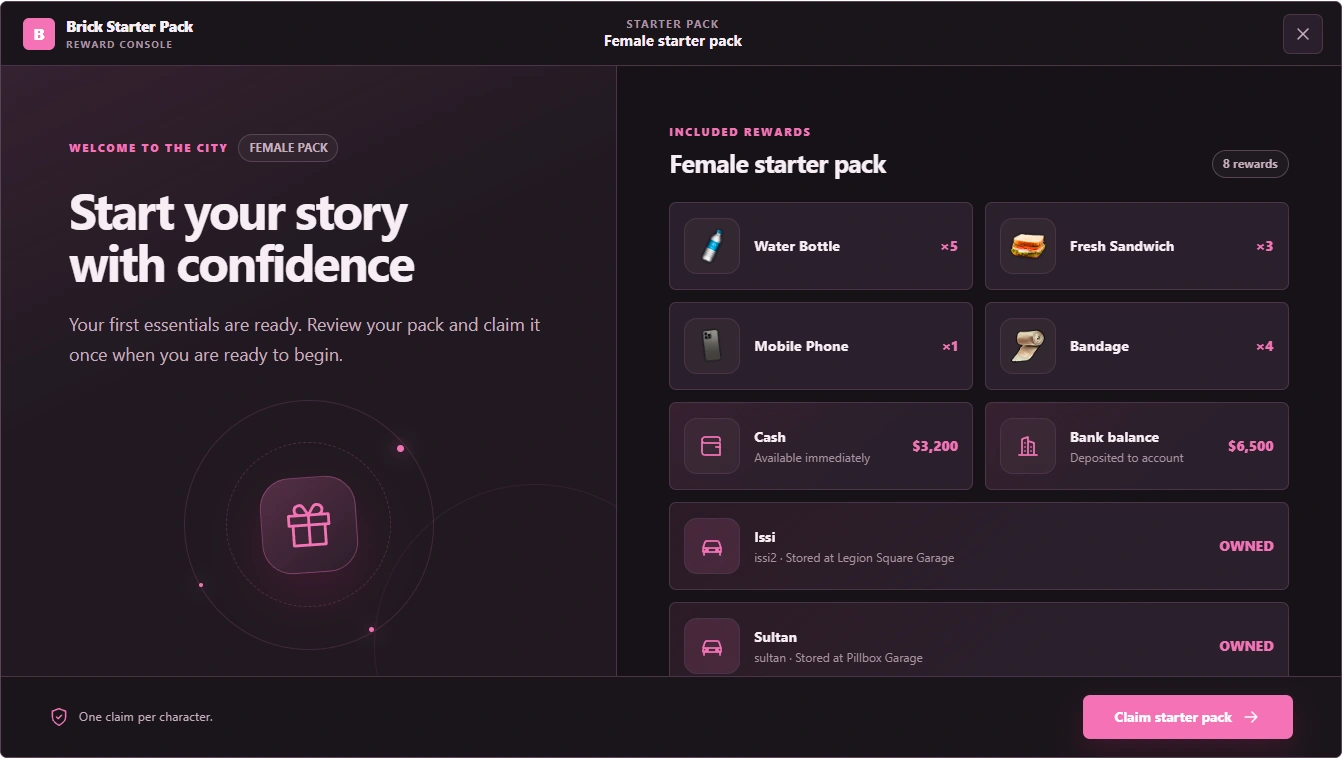Select the Fresh Sandwich reward name

[x=1122, y=246]
